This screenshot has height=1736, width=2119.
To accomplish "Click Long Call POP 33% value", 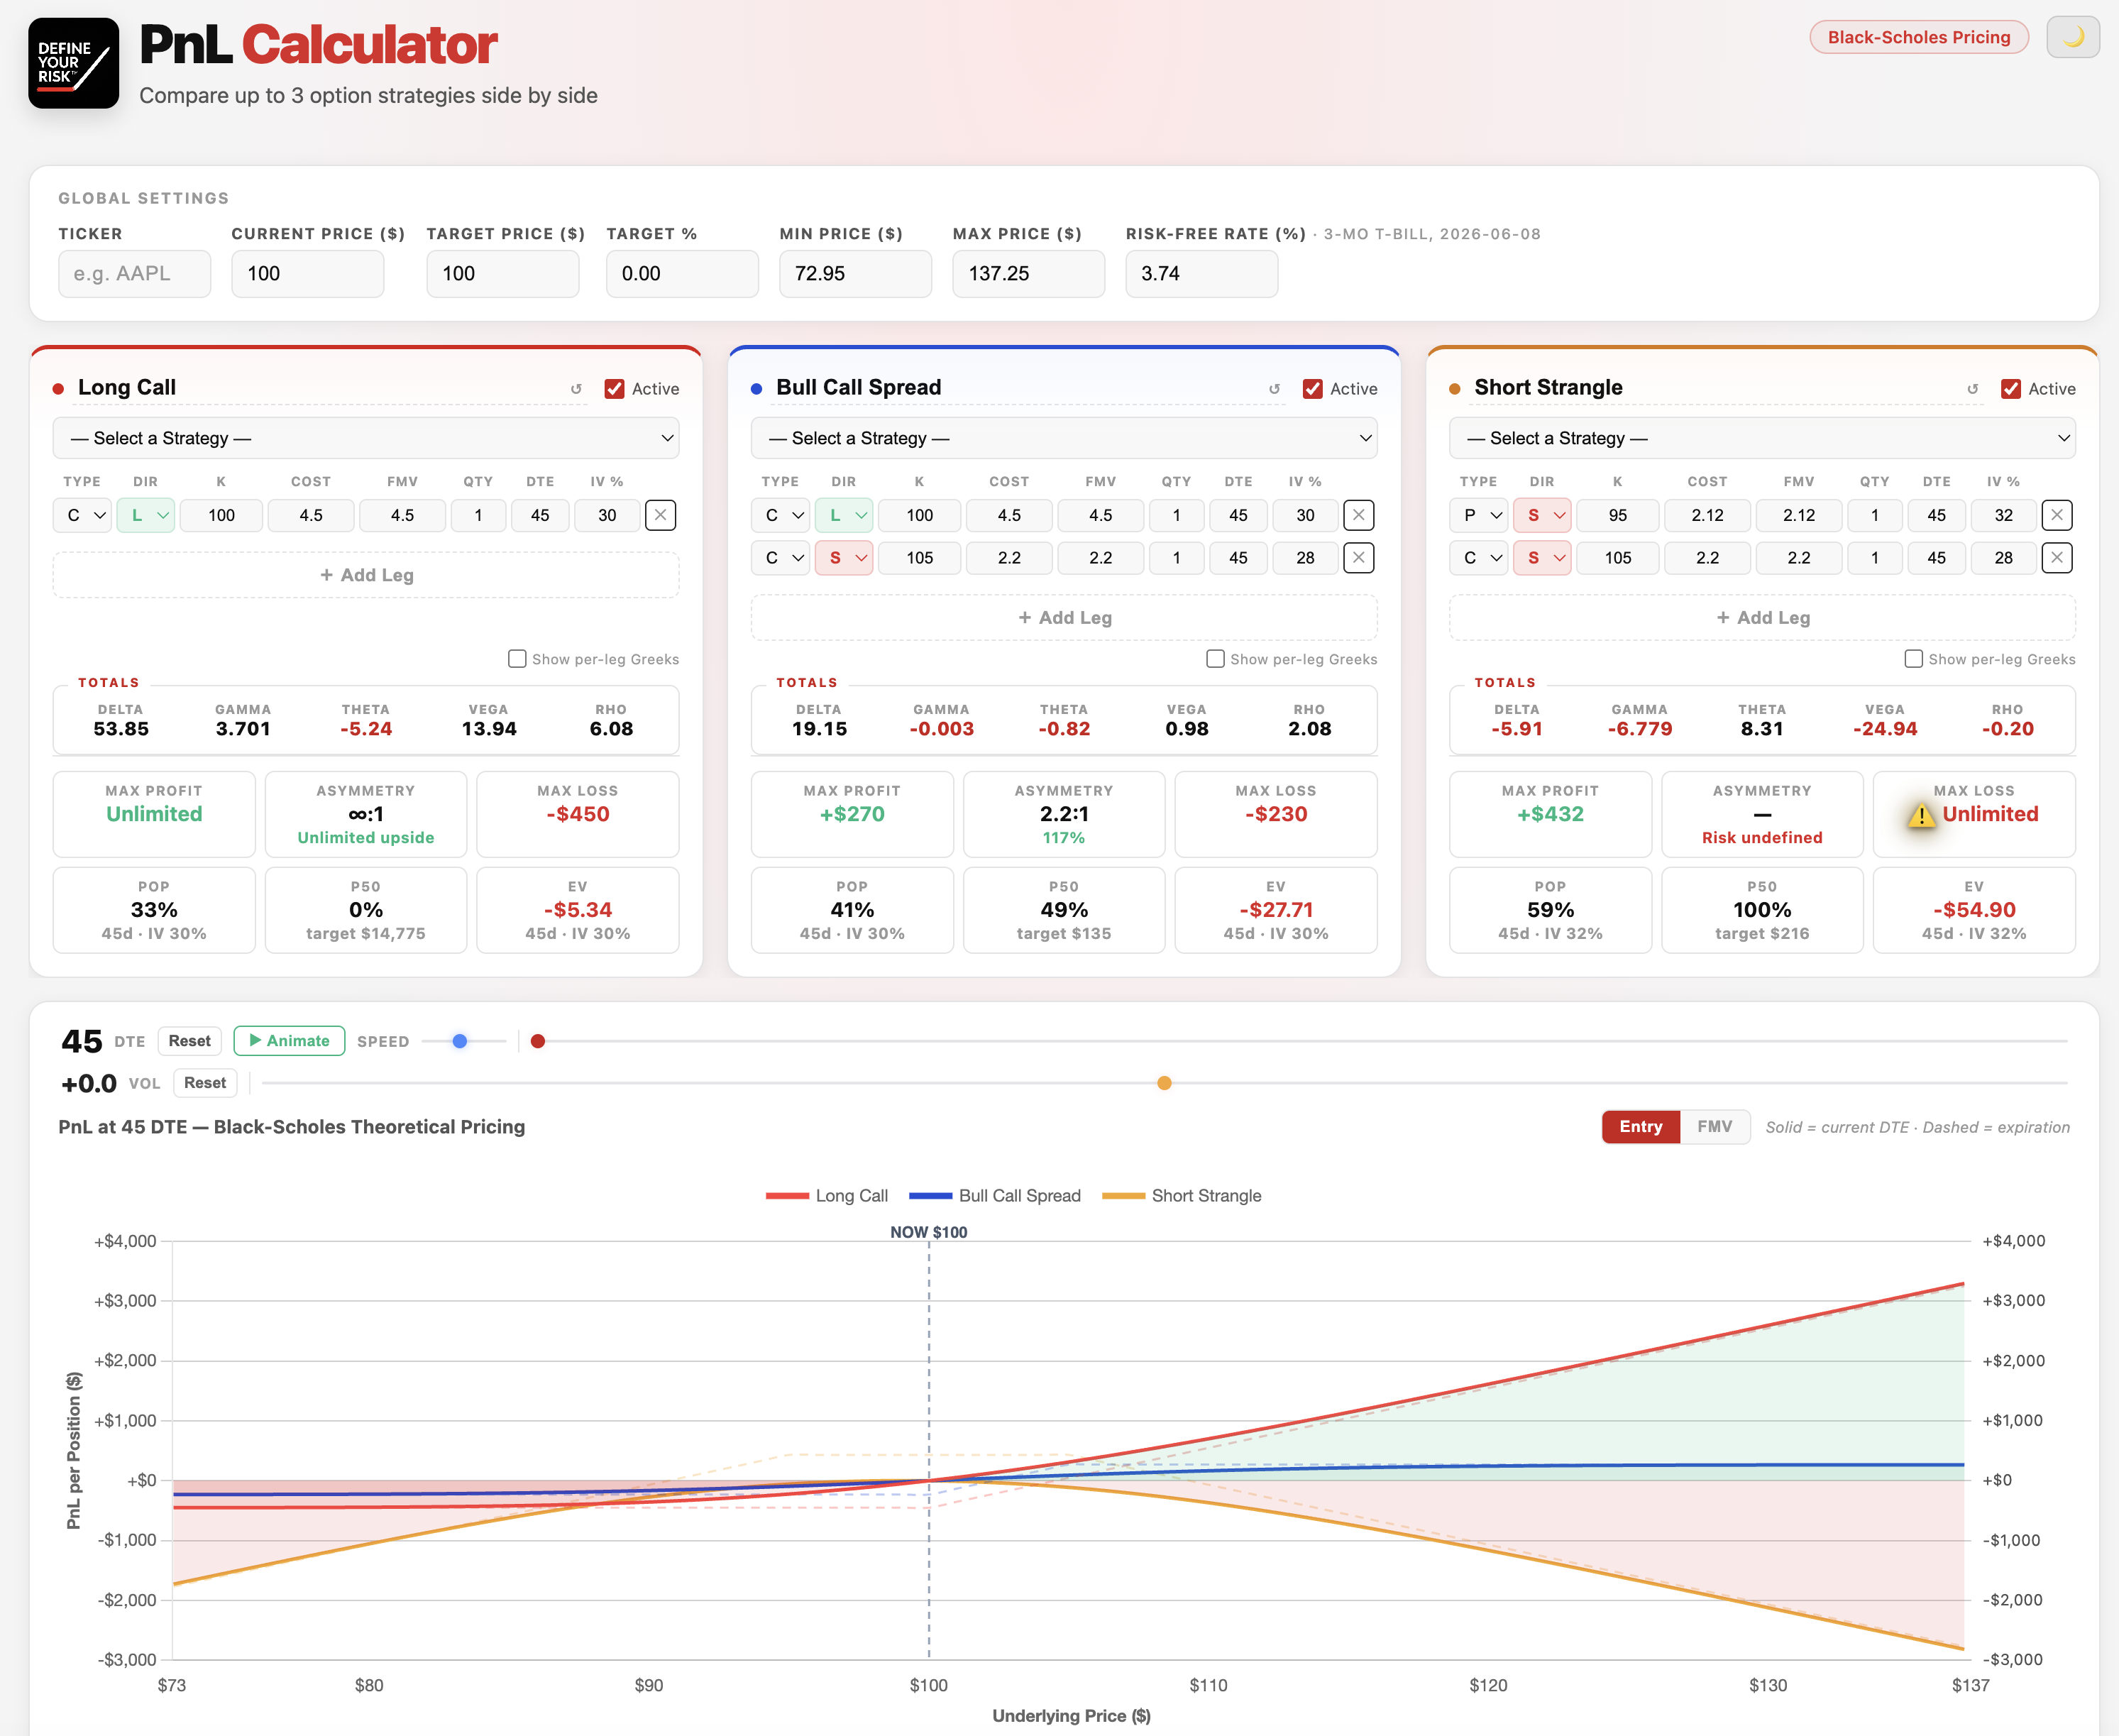I will pos(154,910).
